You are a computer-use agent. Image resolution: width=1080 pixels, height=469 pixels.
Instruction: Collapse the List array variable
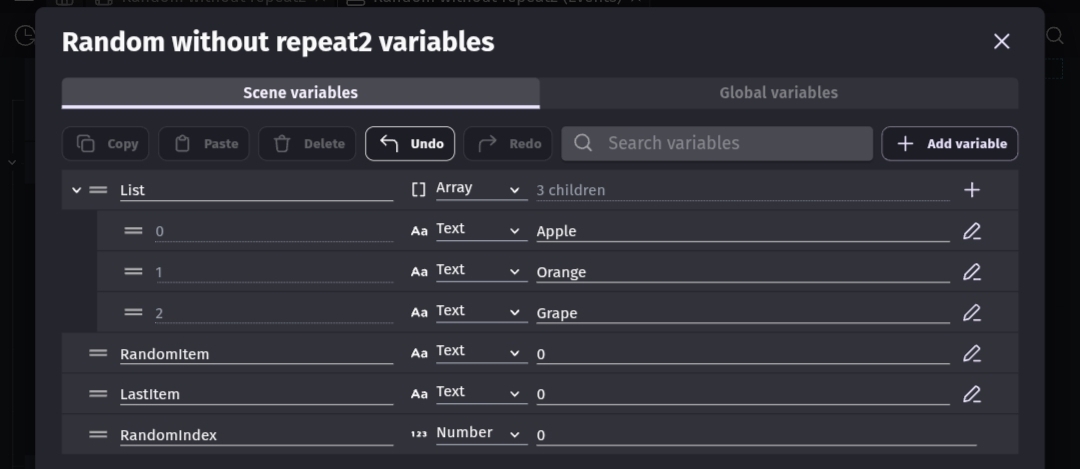click(77, 190)
